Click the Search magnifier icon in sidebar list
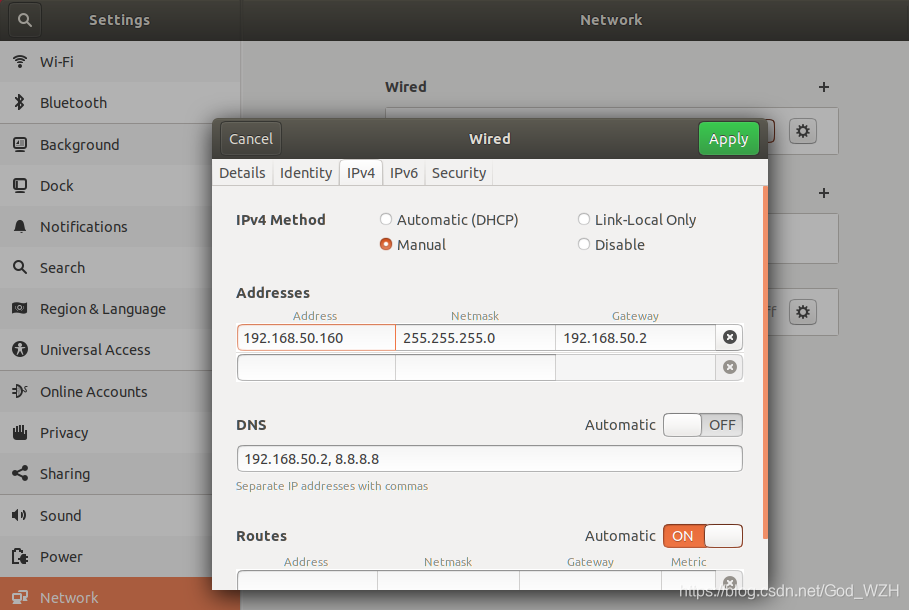909x610 pixels. click(20, 267)
